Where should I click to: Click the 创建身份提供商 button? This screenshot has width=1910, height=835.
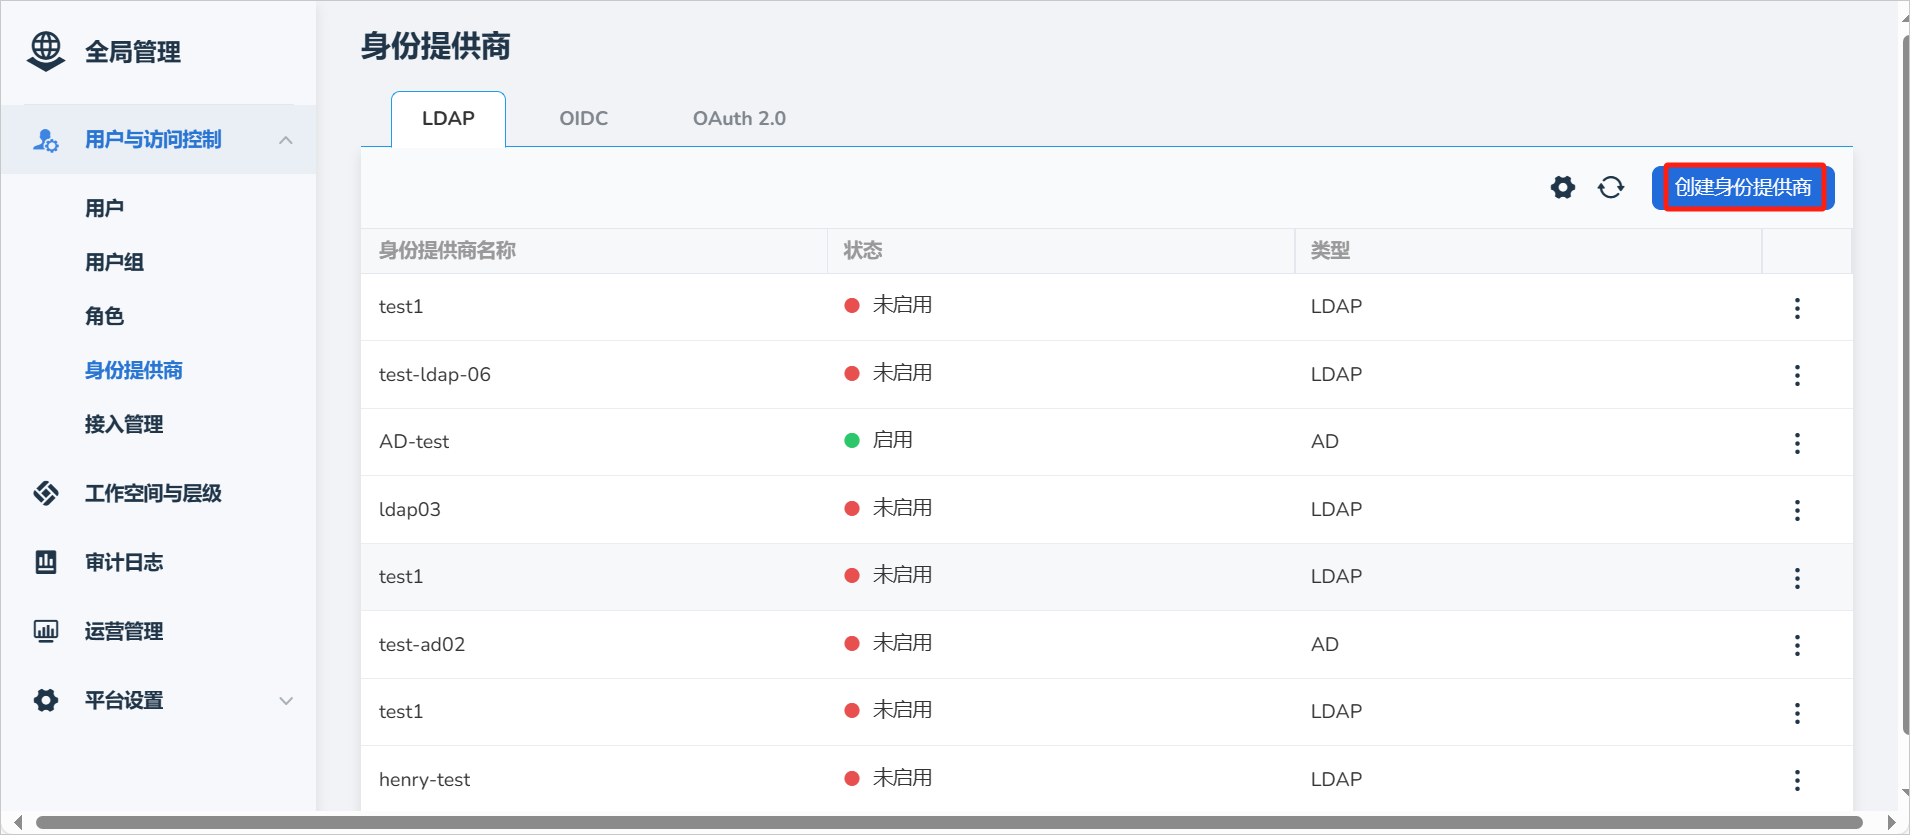point(1743,187)
